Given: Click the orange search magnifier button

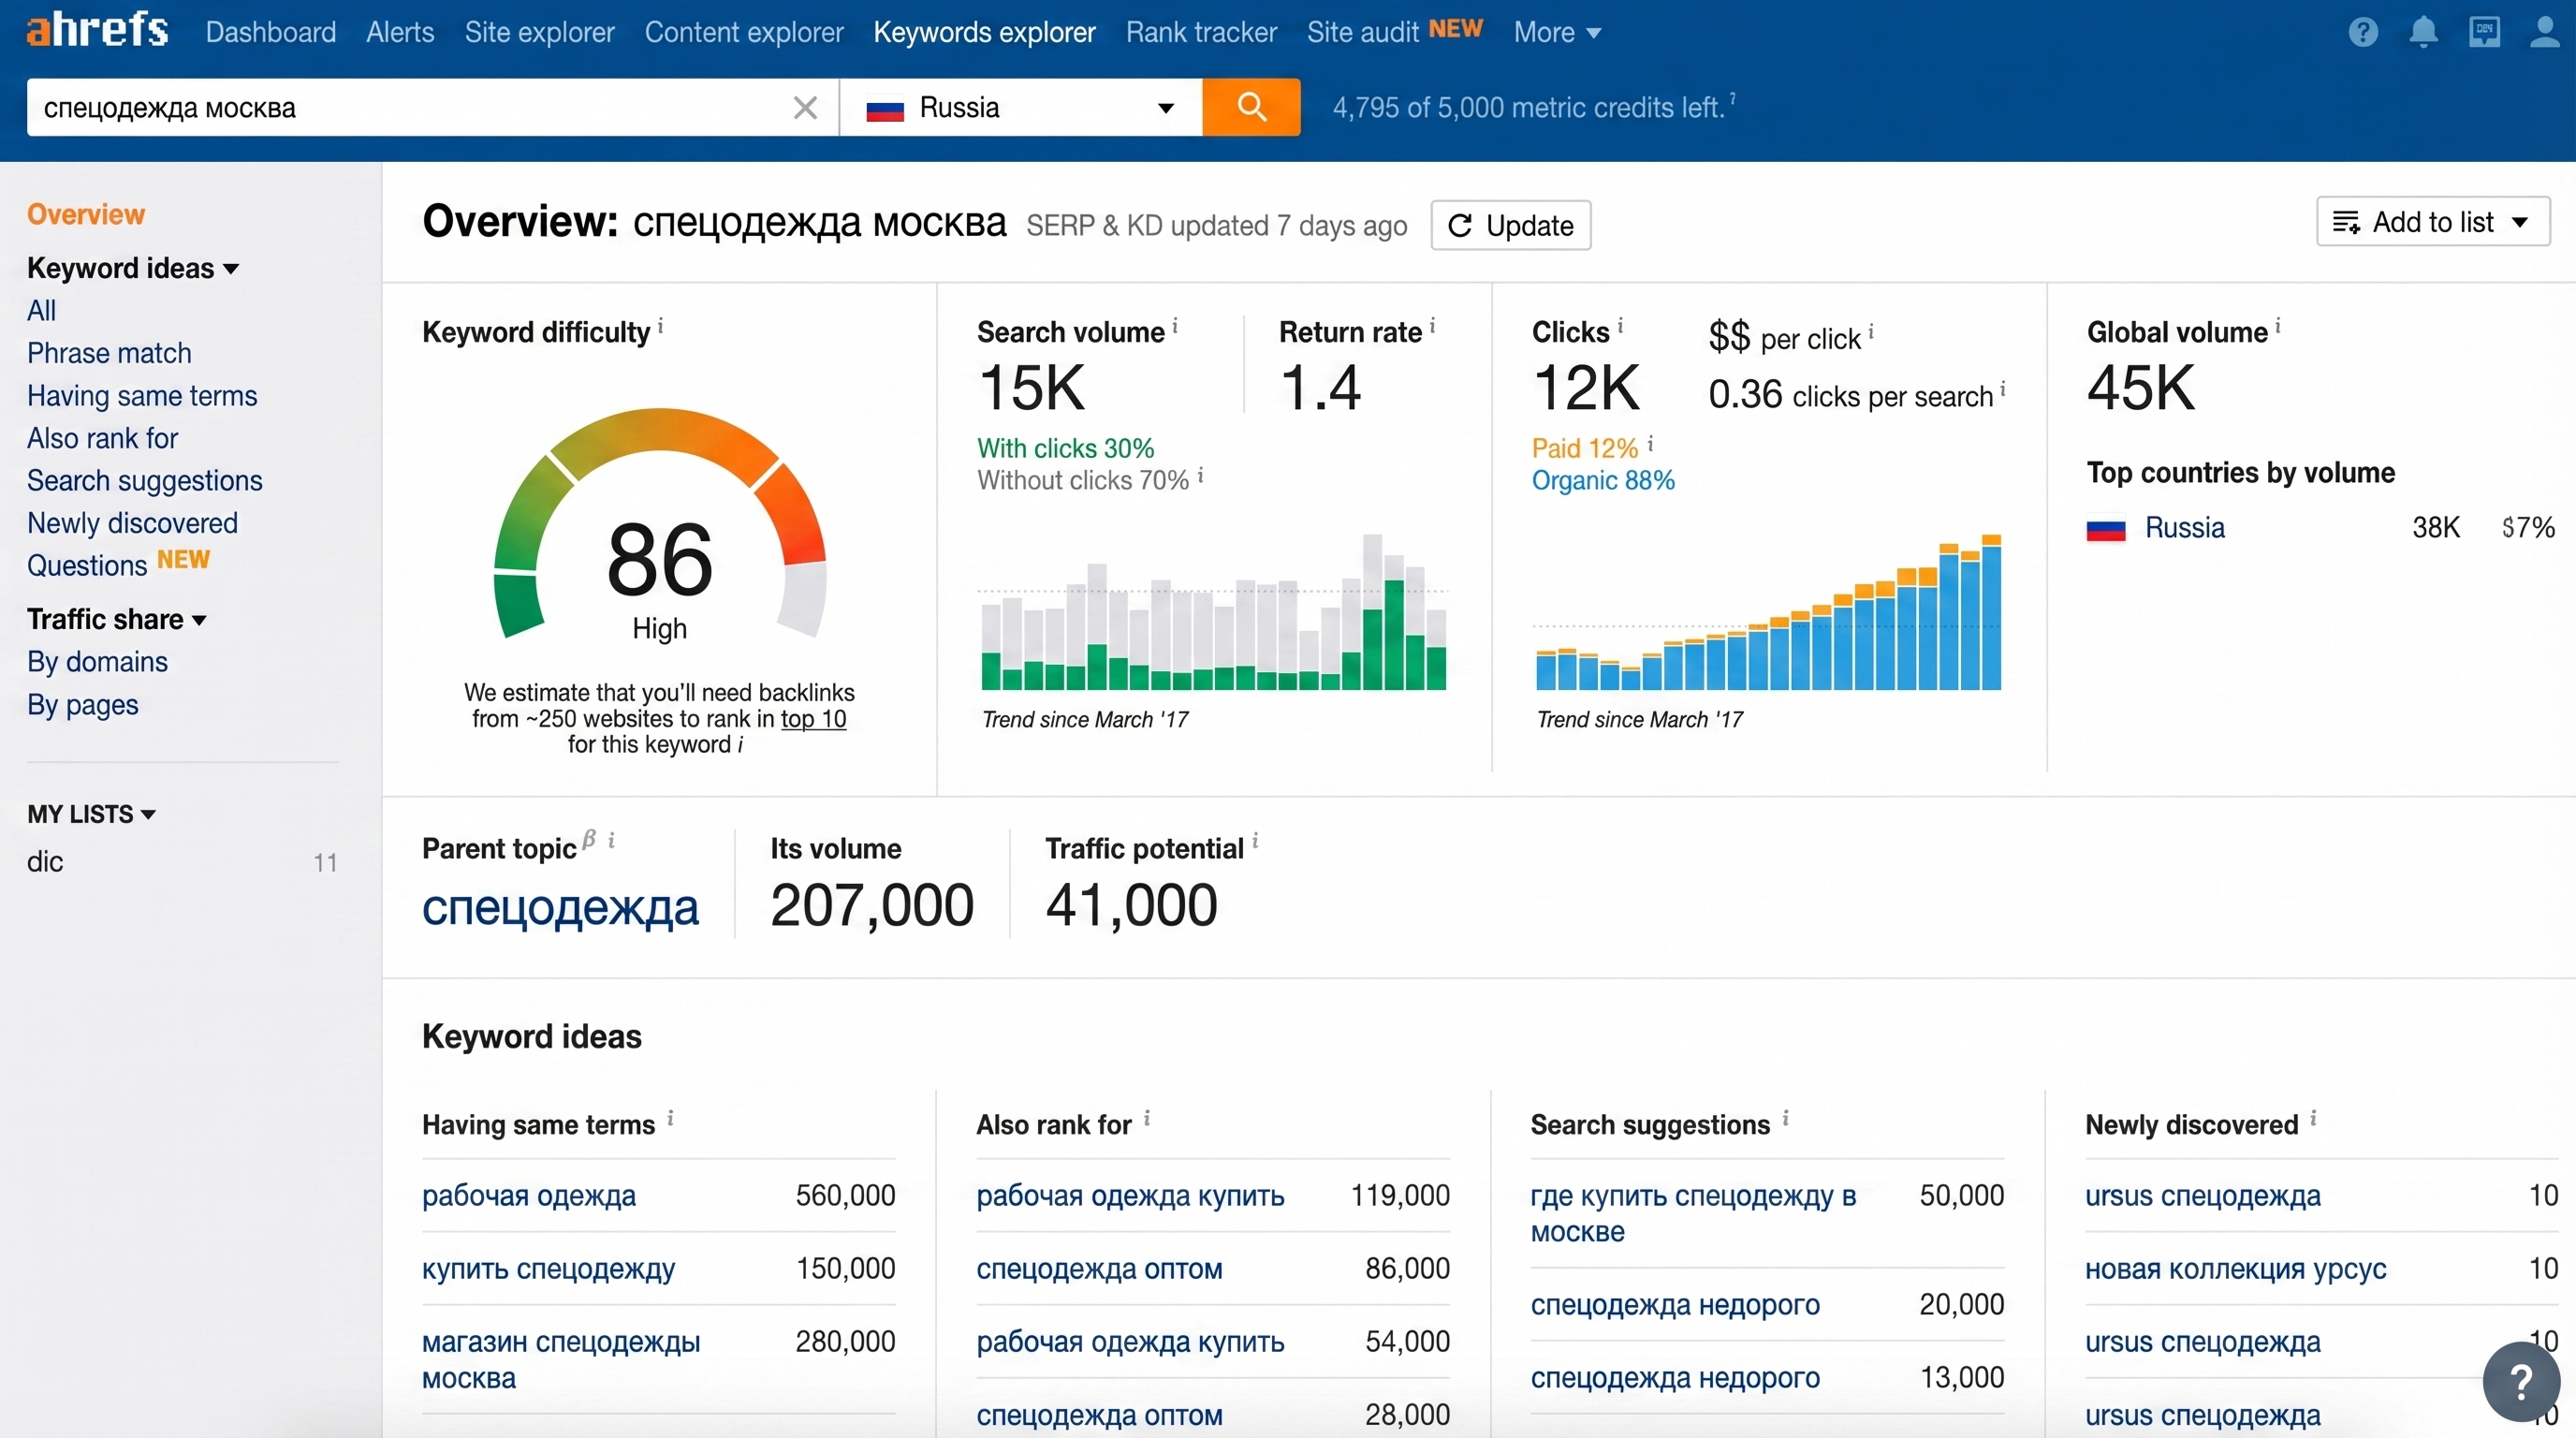Looking at the screenshot, I should (x=1251, y=107).
